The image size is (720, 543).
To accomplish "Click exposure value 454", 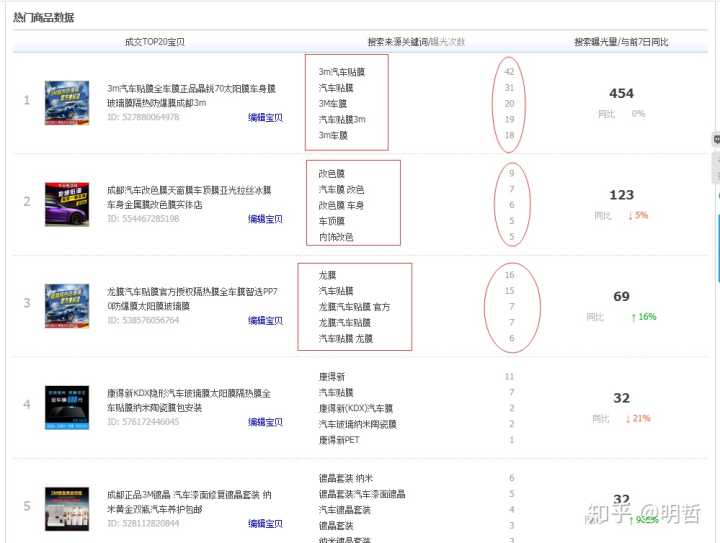I will 621,93.
